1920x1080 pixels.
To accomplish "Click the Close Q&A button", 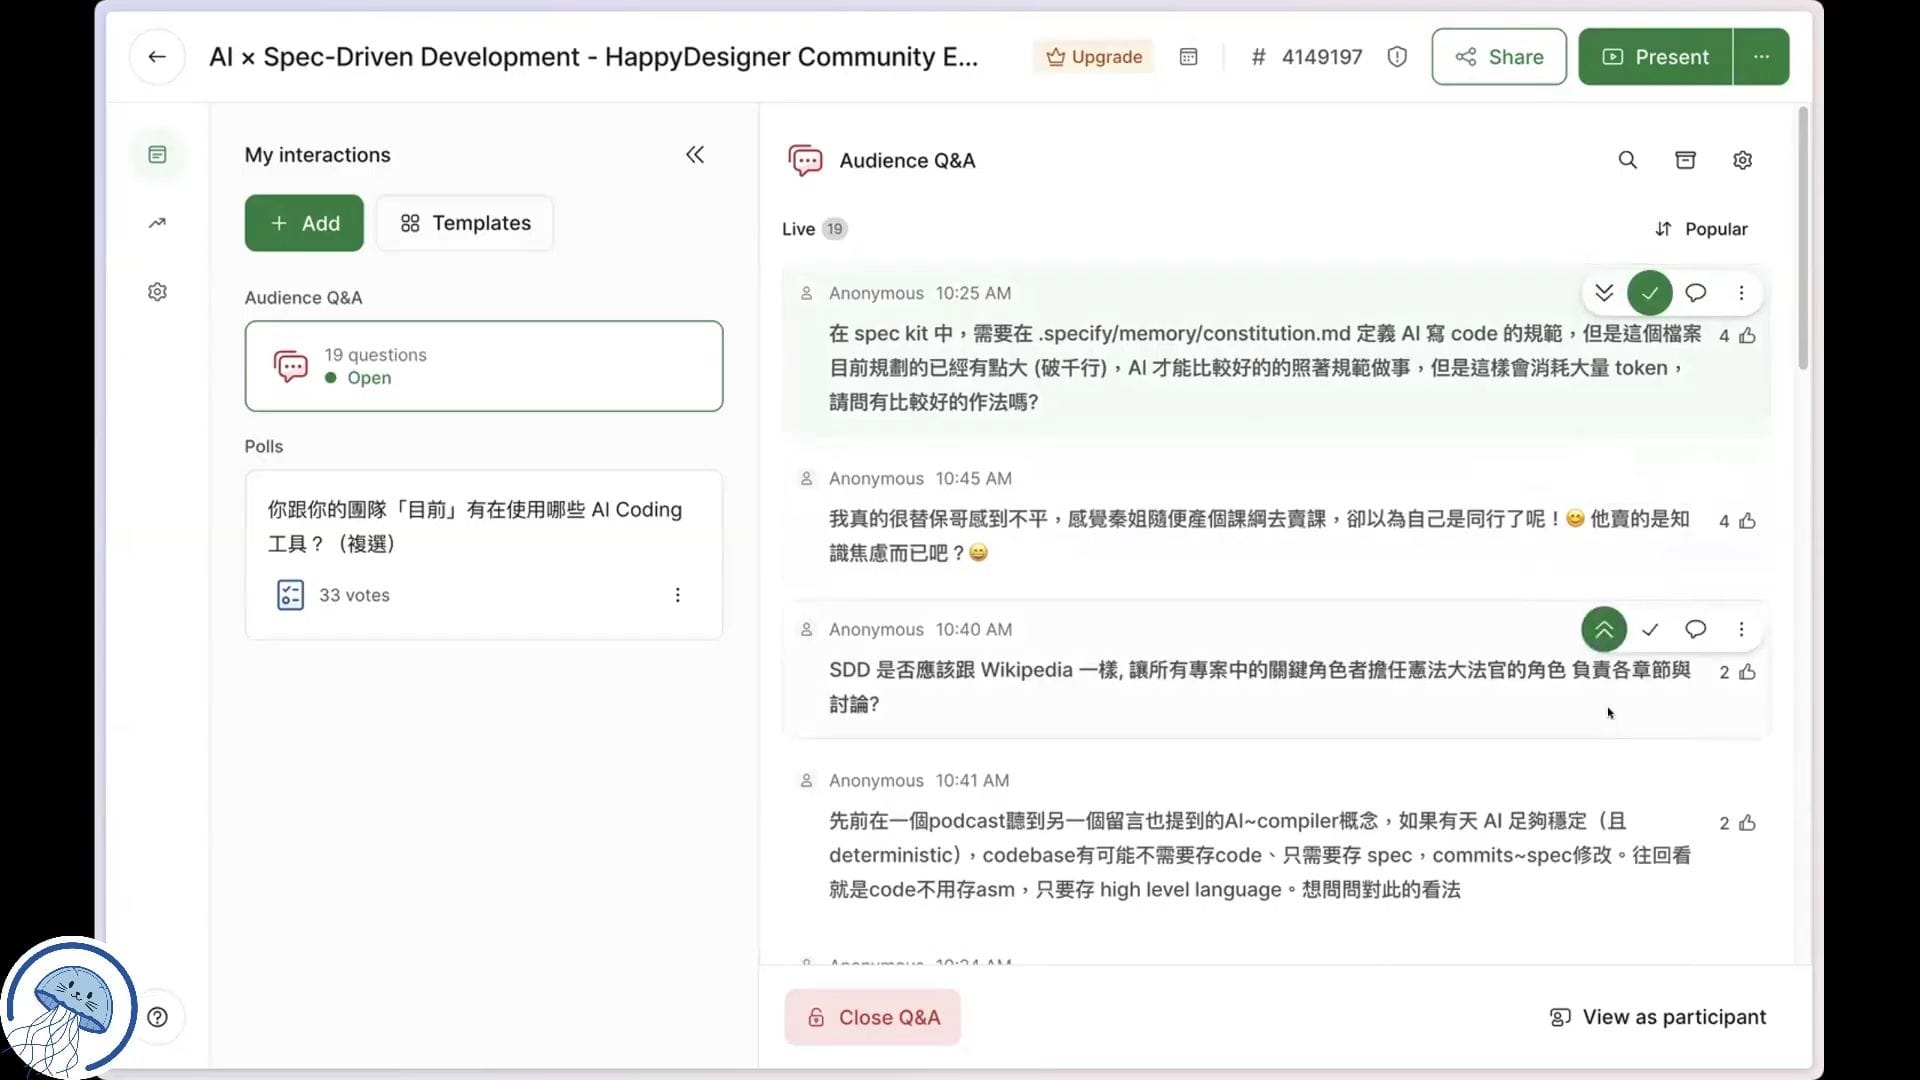I will tap(872, 1017).
